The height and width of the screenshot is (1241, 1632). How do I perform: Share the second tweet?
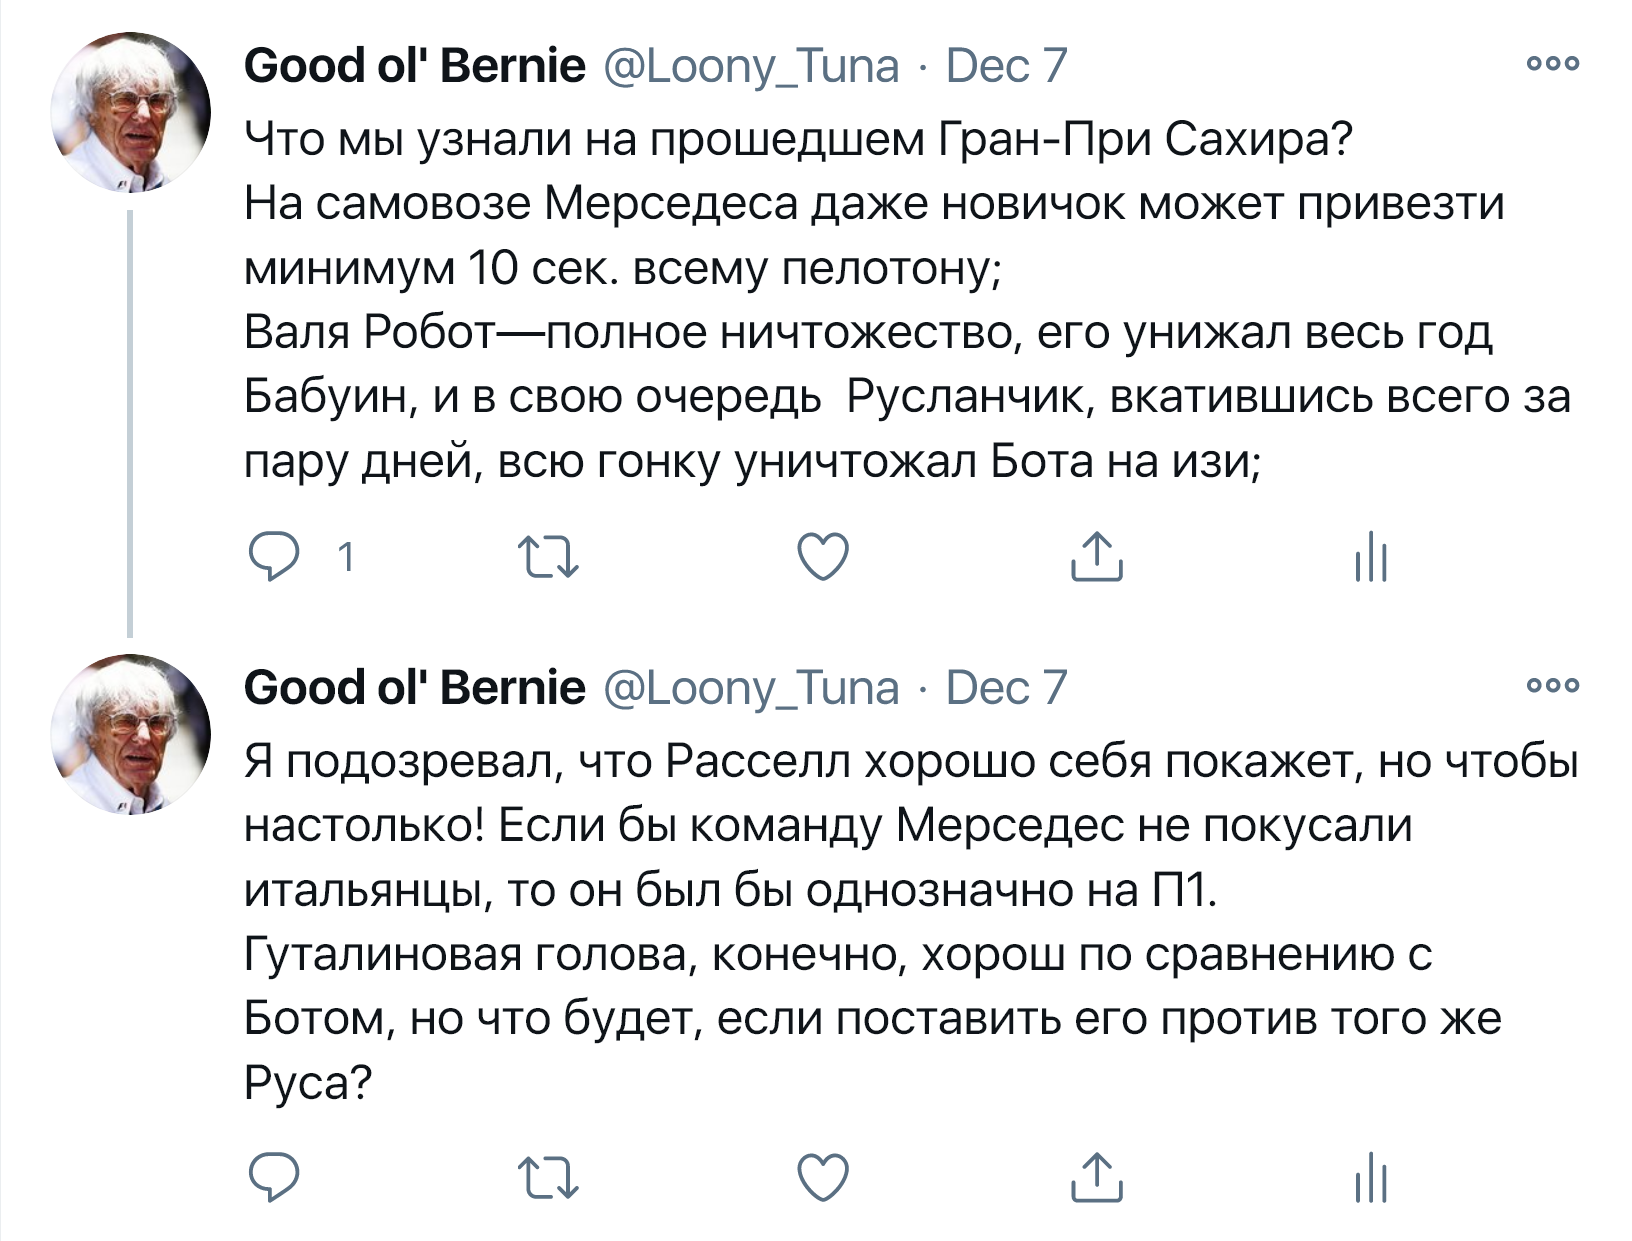[x=1097, y=1177]
